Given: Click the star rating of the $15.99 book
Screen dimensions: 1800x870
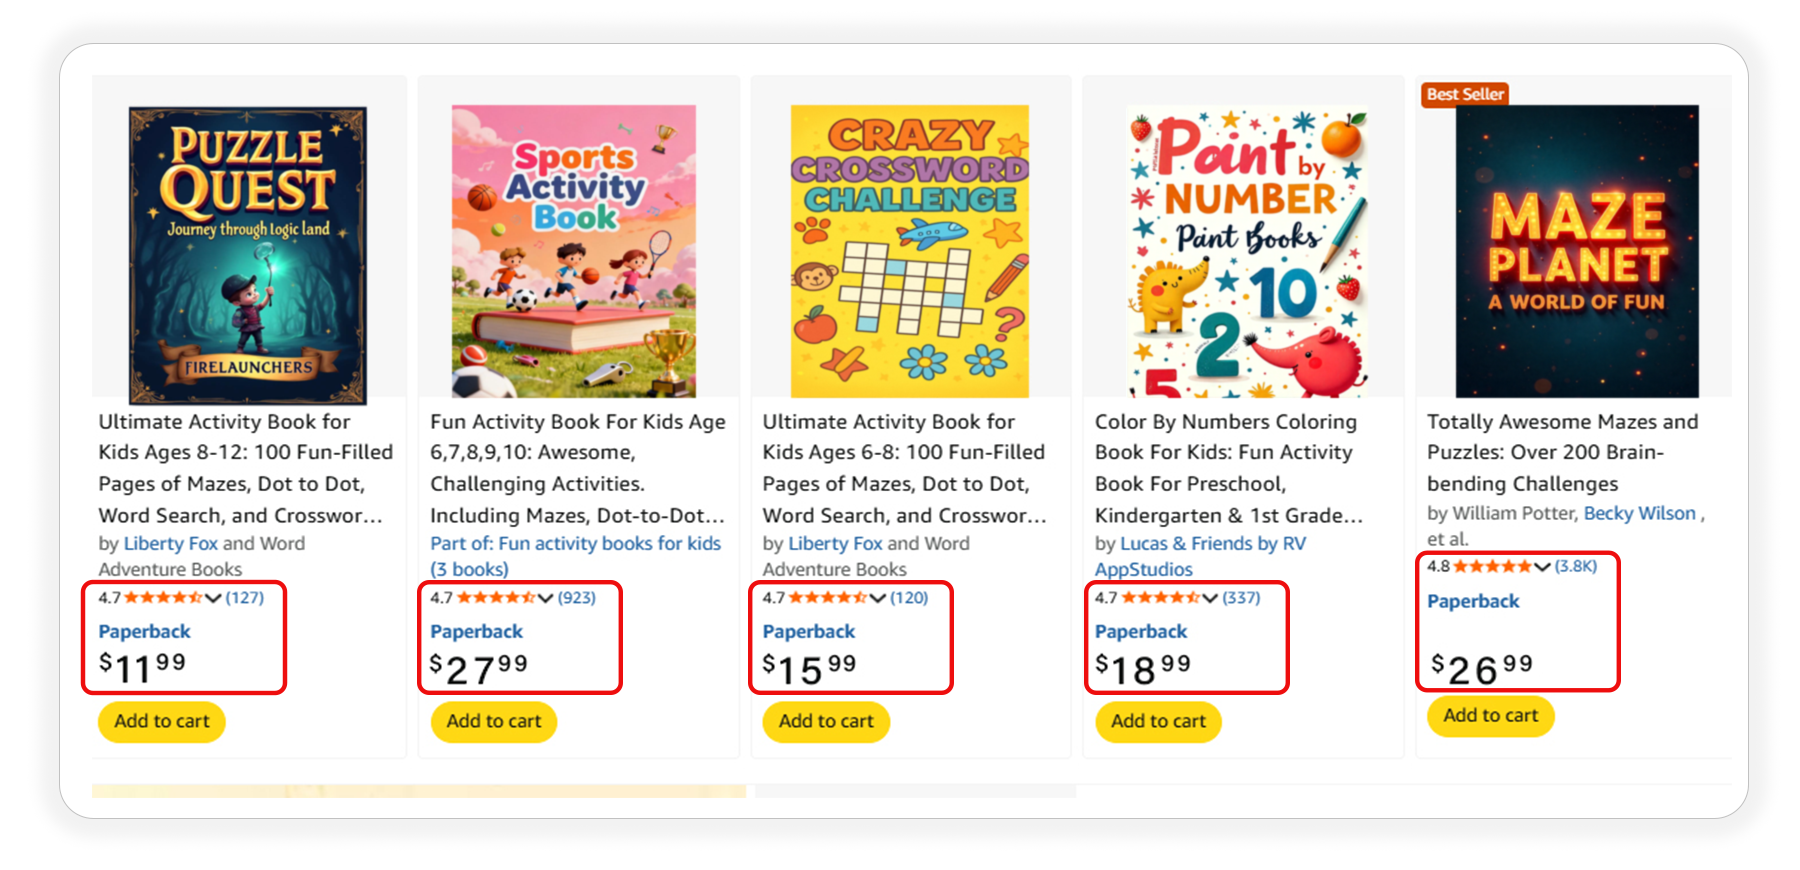Looking at the screenshot, I should tap(828, 598).
